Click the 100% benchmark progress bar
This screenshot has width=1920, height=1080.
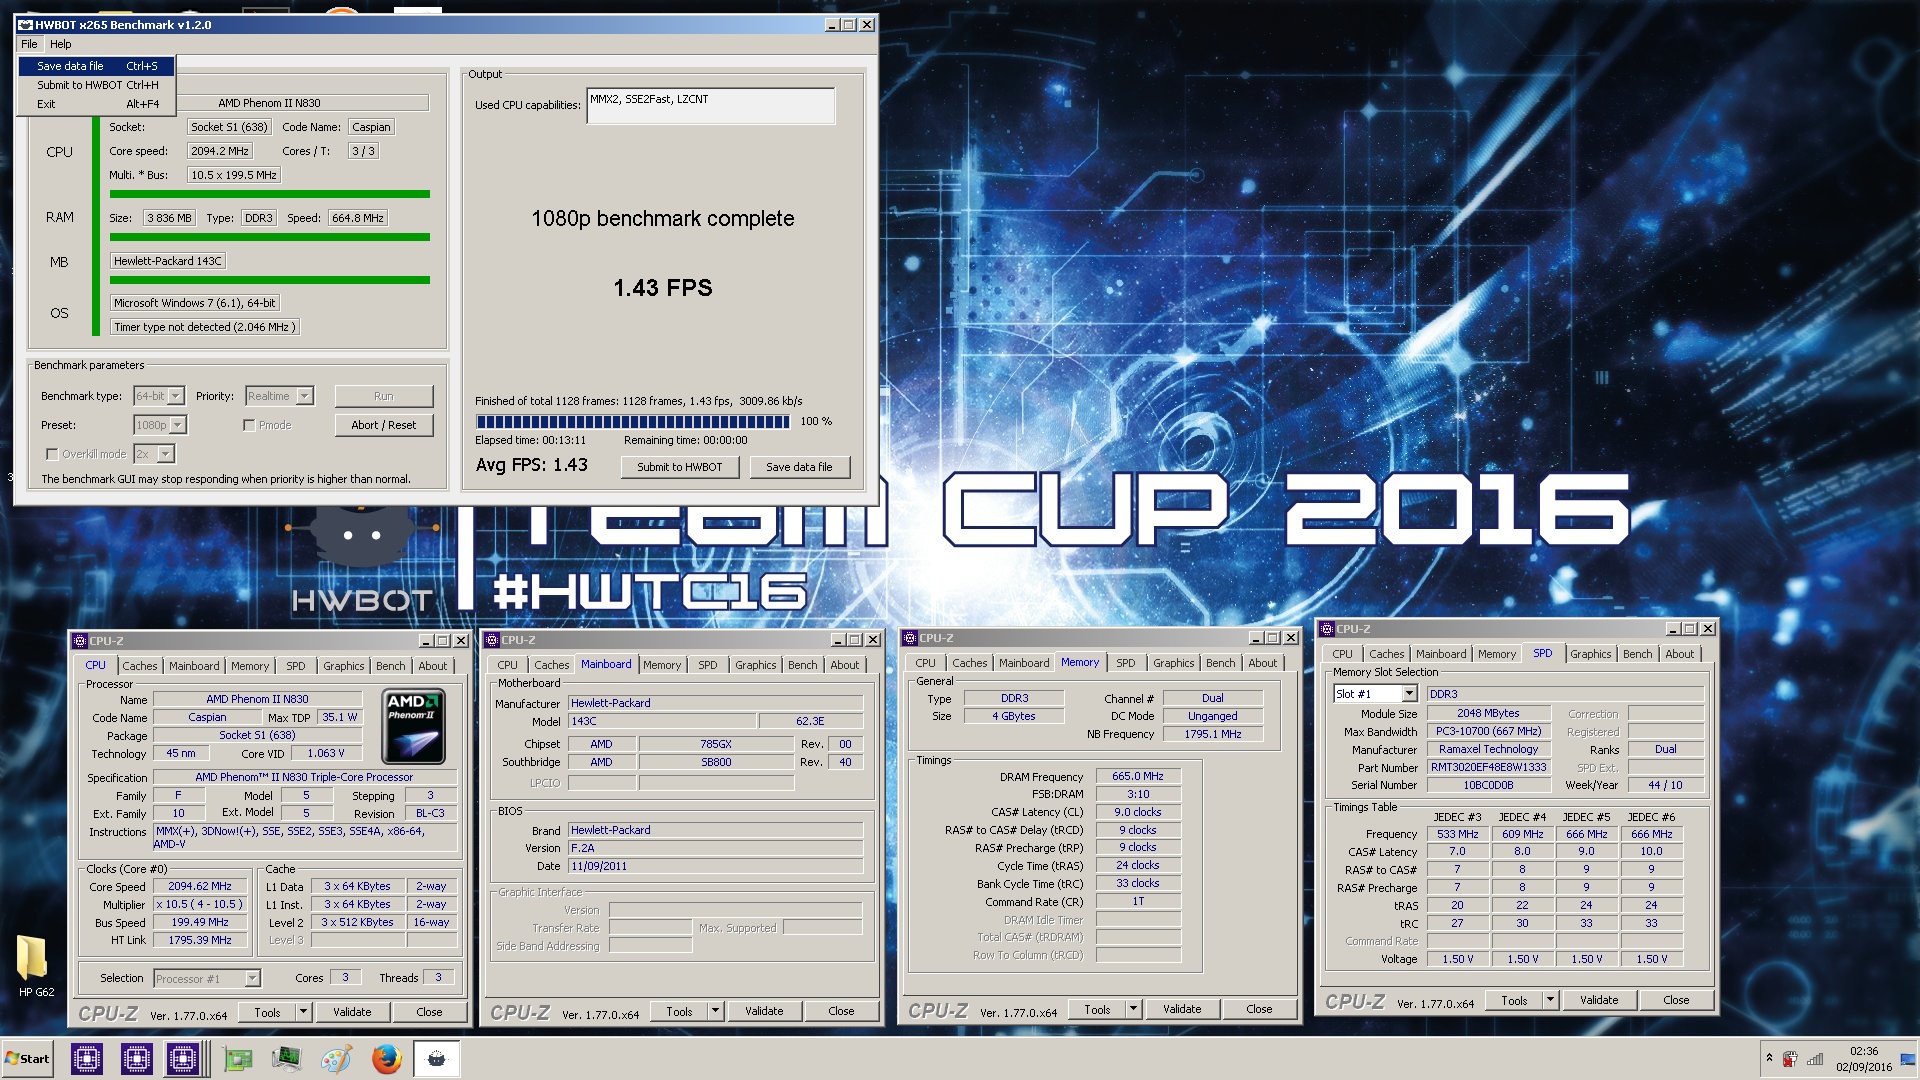(633, 422)
